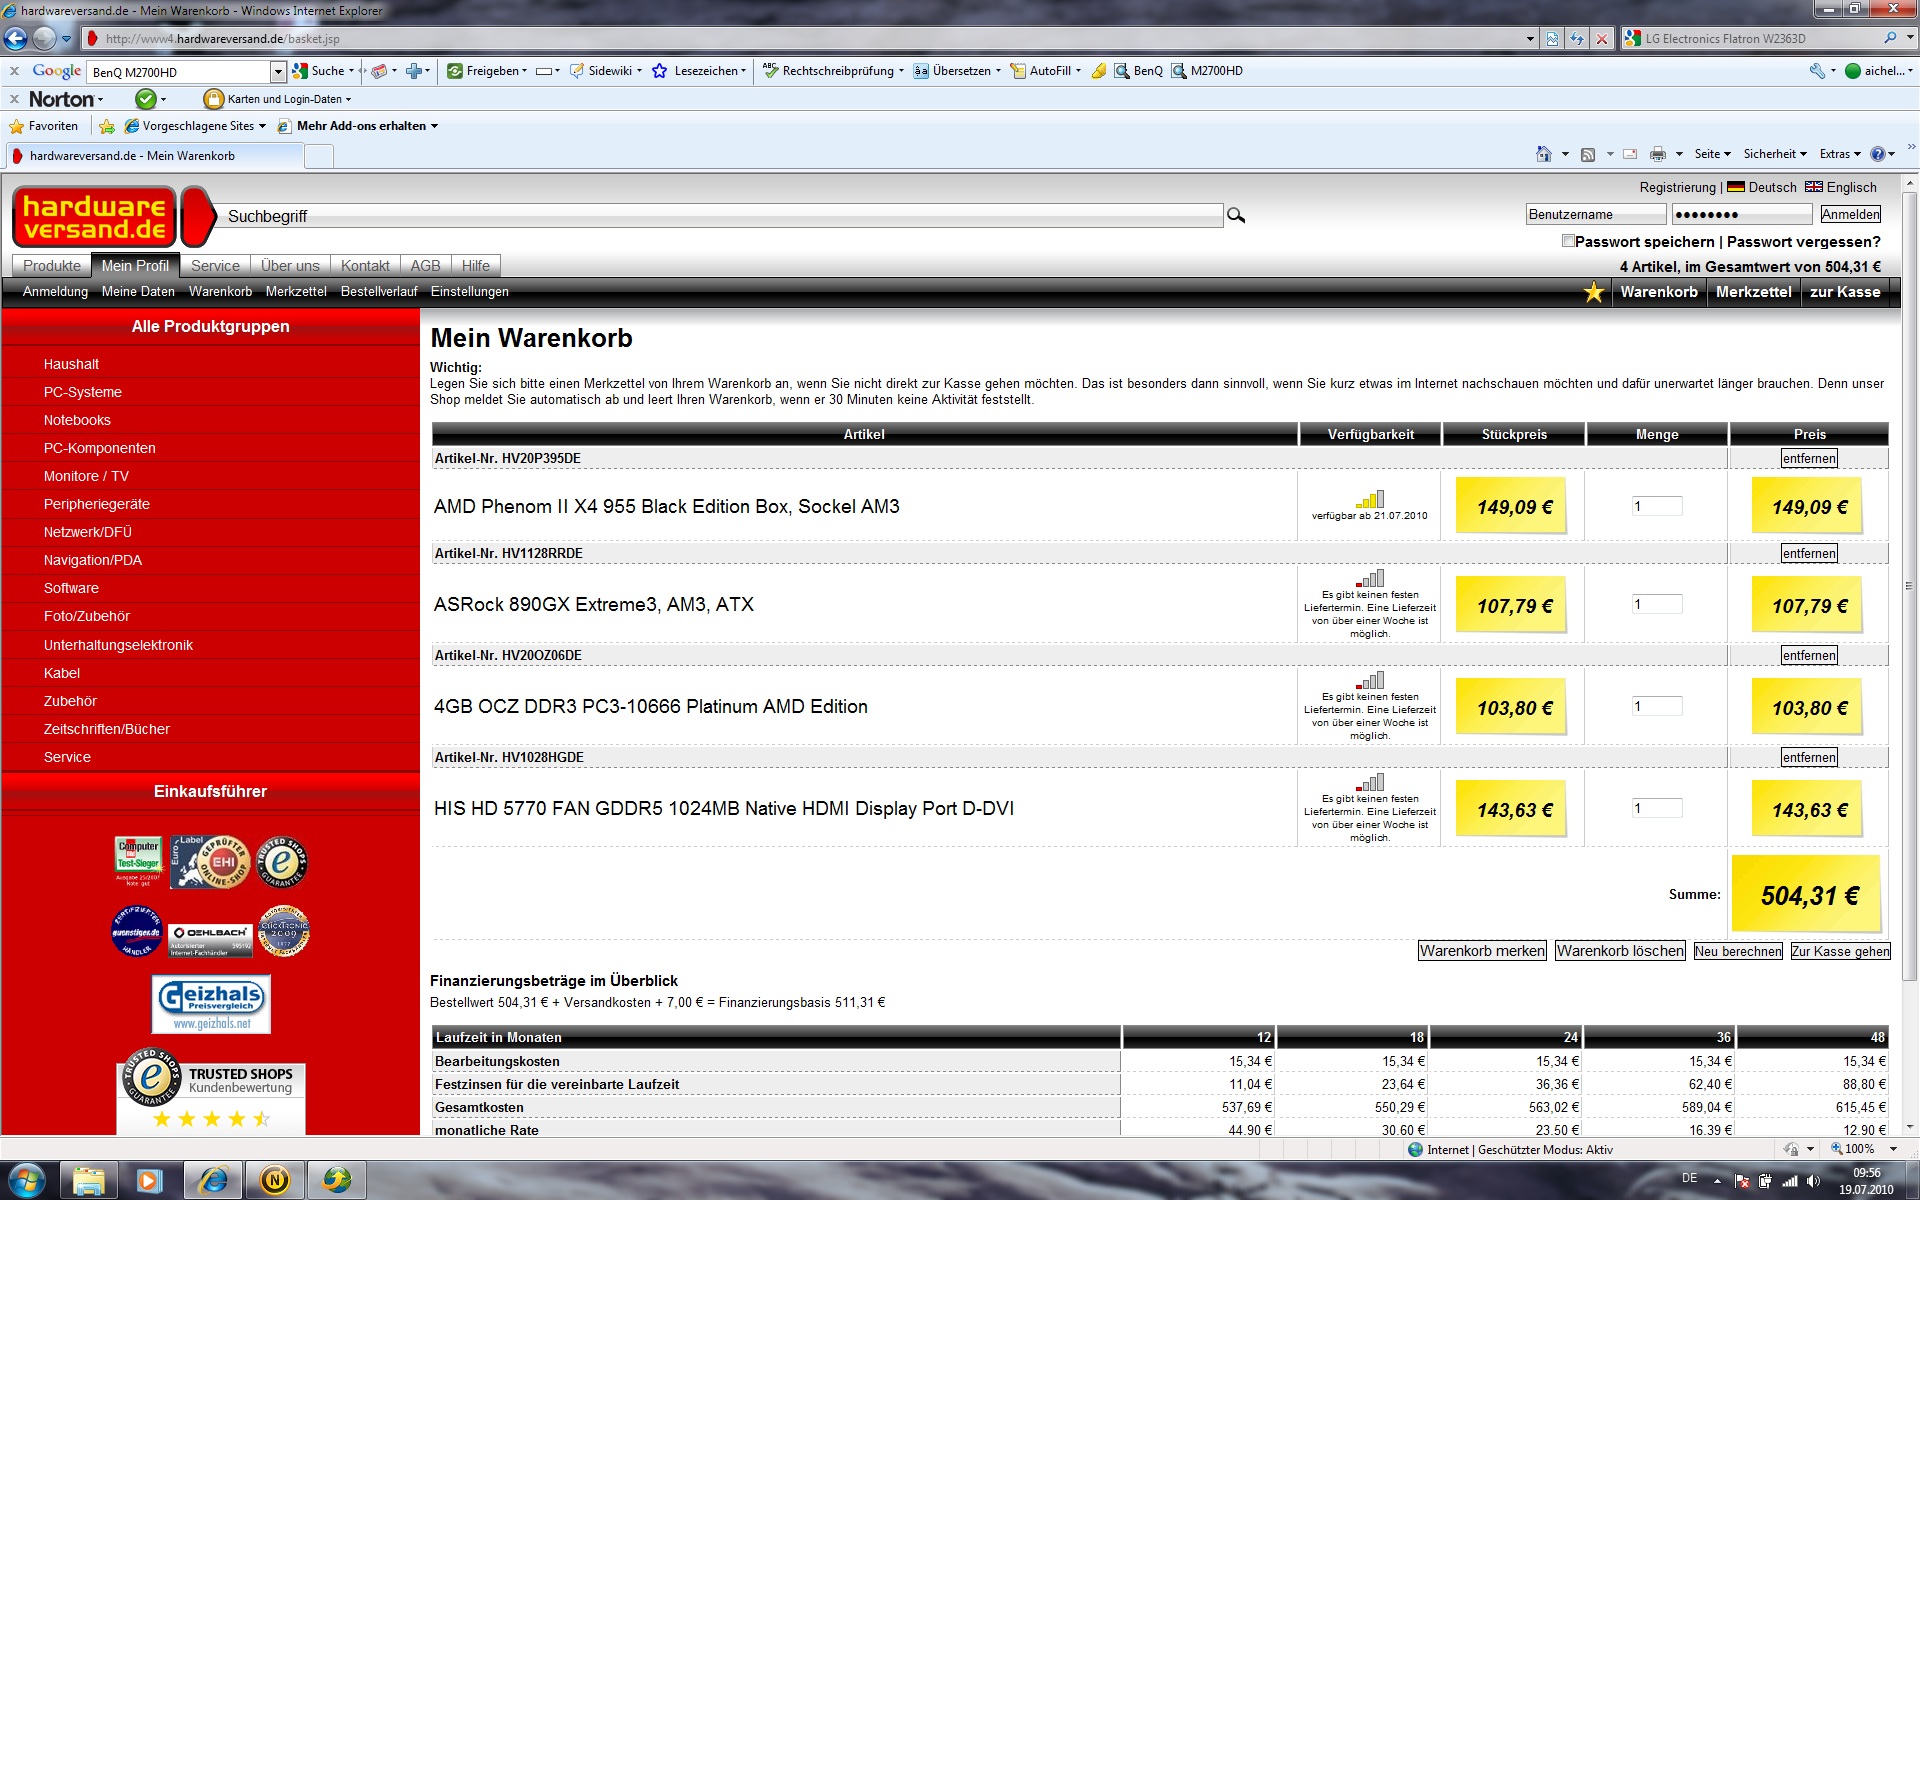Expand the Vorgeschlagene Sites dropdown

point(262,126)
